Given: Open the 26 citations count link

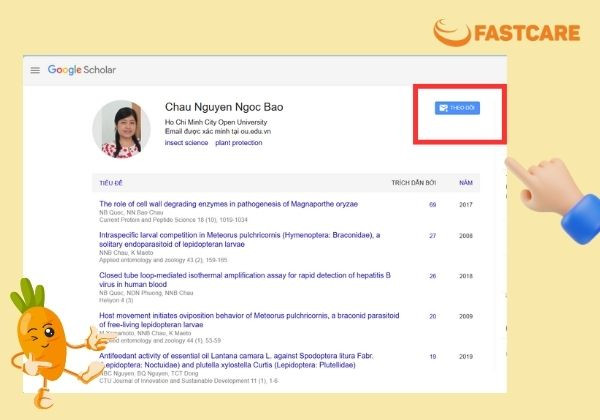Looking at the screenshot, I should pyautogui.click(x=432, y=276).
